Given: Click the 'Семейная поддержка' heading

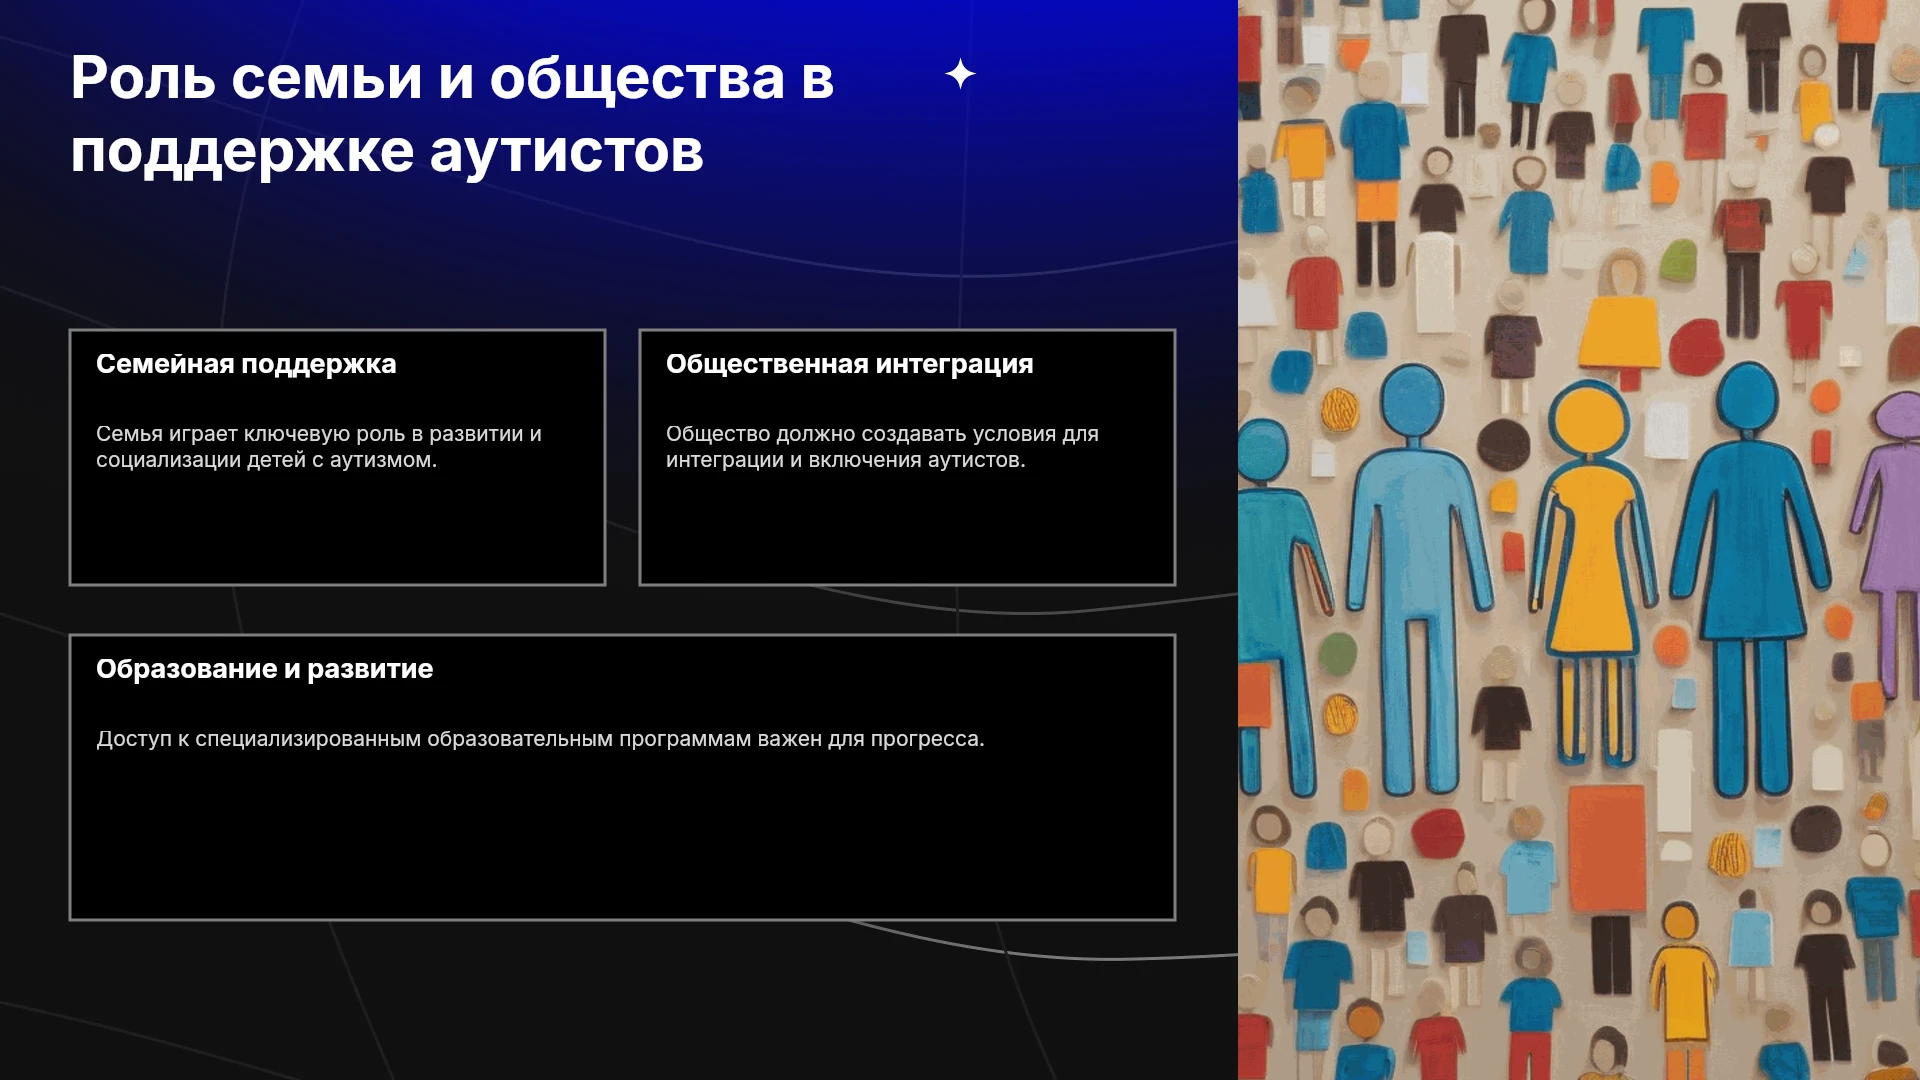Looking at the screenshot, I should click(246, 364).
